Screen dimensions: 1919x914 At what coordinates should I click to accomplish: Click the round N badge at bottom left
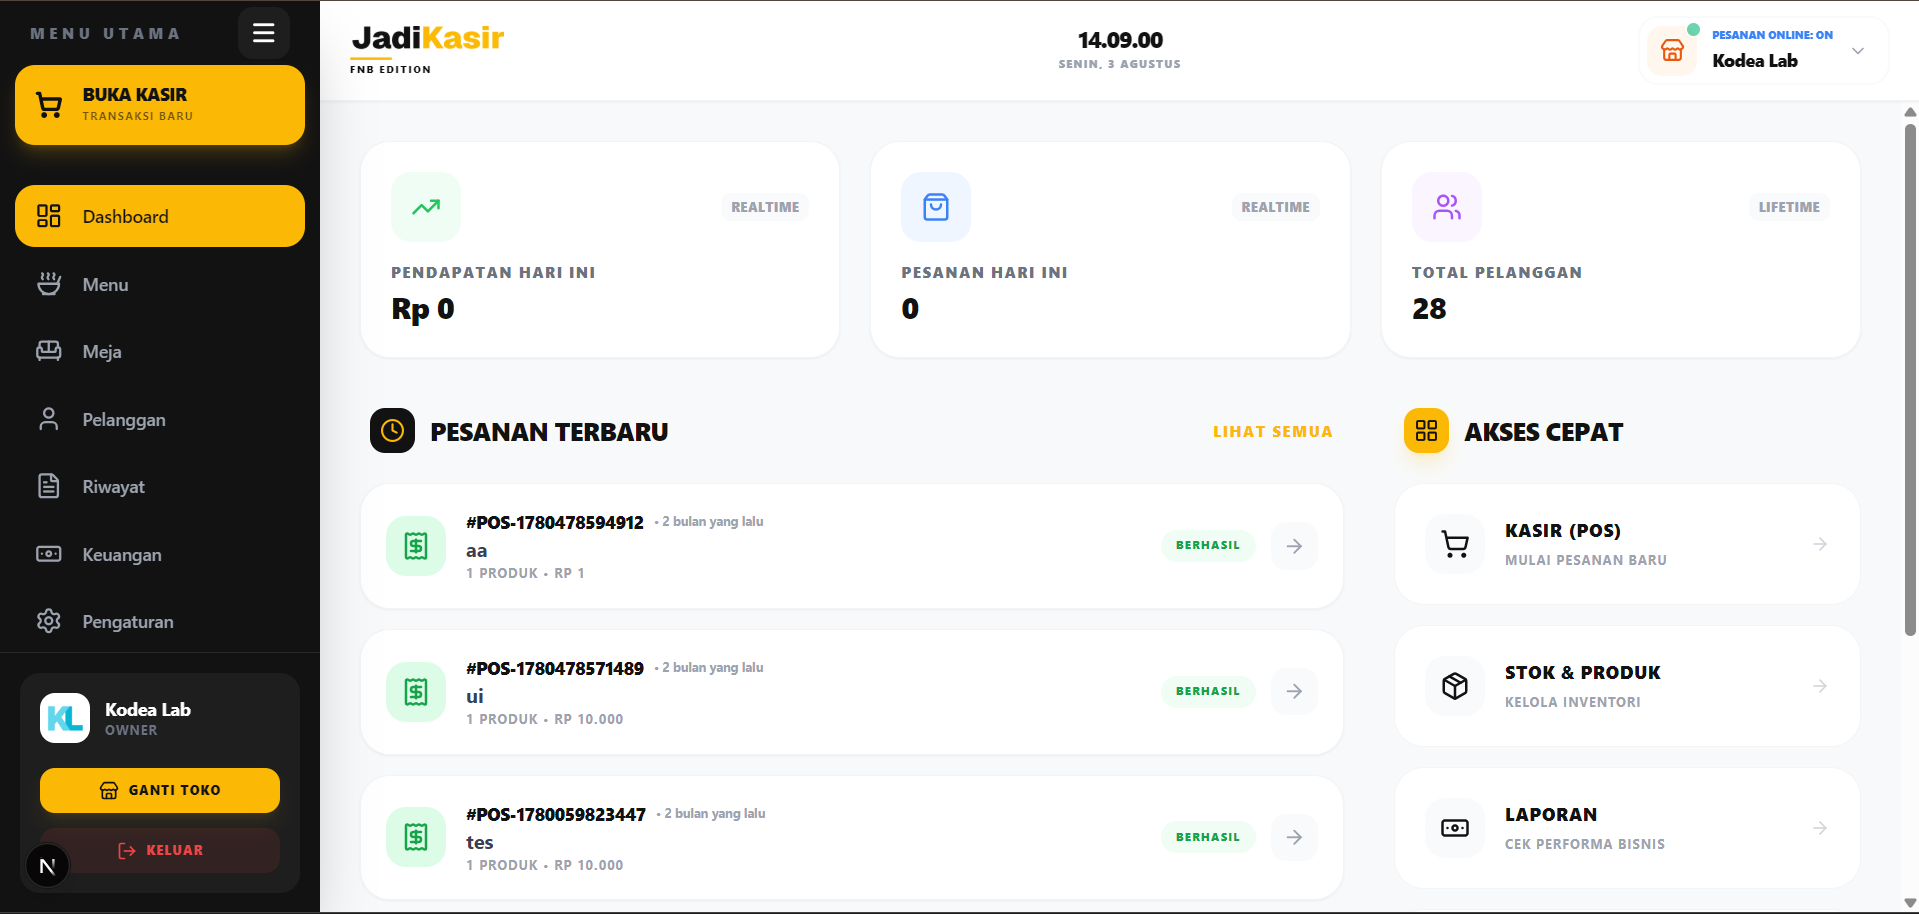coord(47,866)
